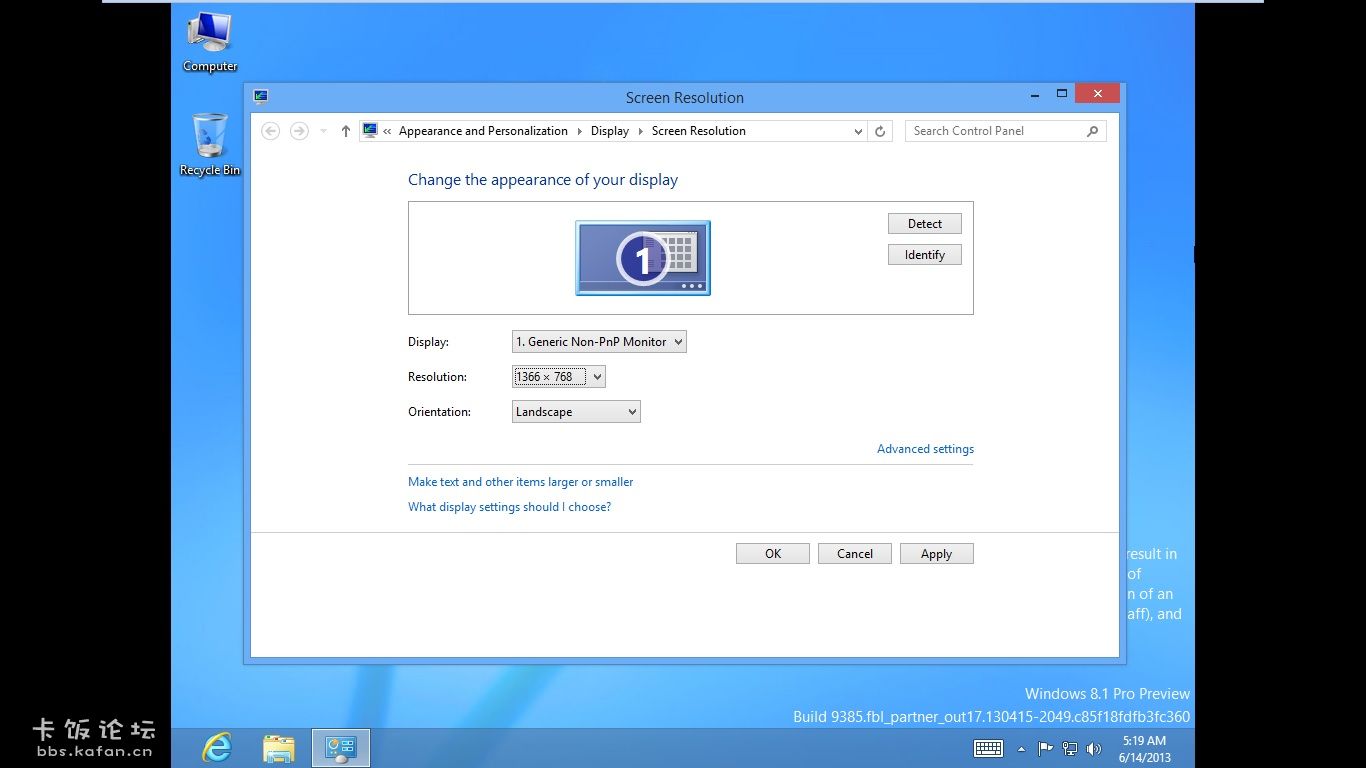Open the Resolution dropdown 1366 × 768

pyautogui.click(x=559, y=377)
